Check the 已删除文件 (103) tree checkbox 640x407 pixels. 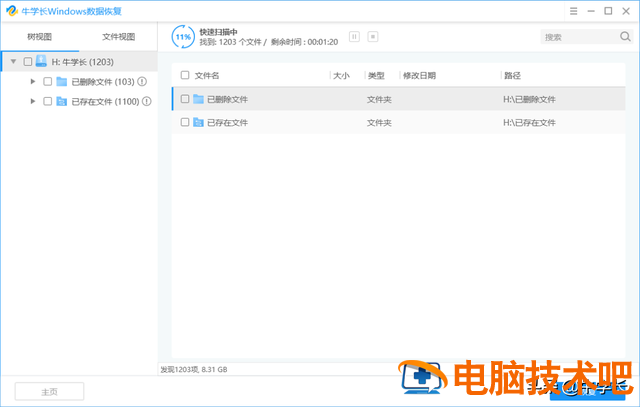(47, 82)
